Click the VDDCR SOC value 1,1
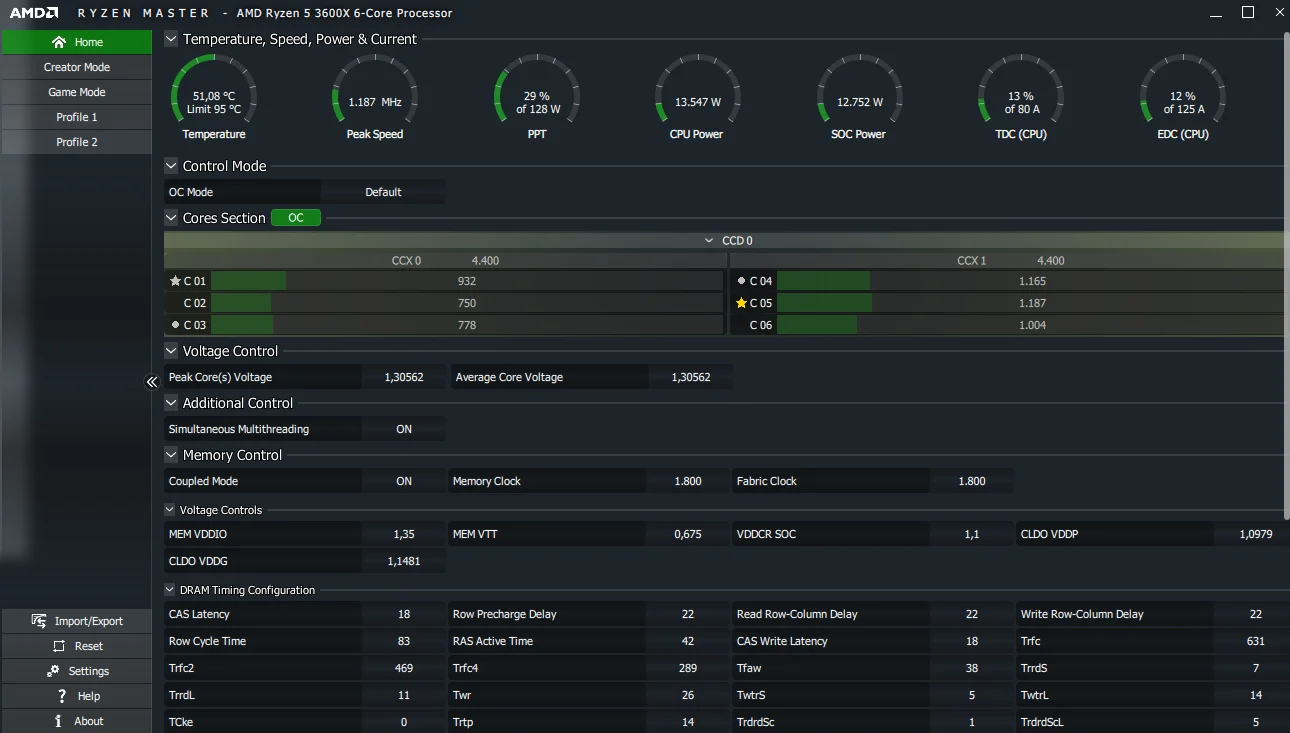This screenshot has height=733, width=1290. (x=972, y=534)
